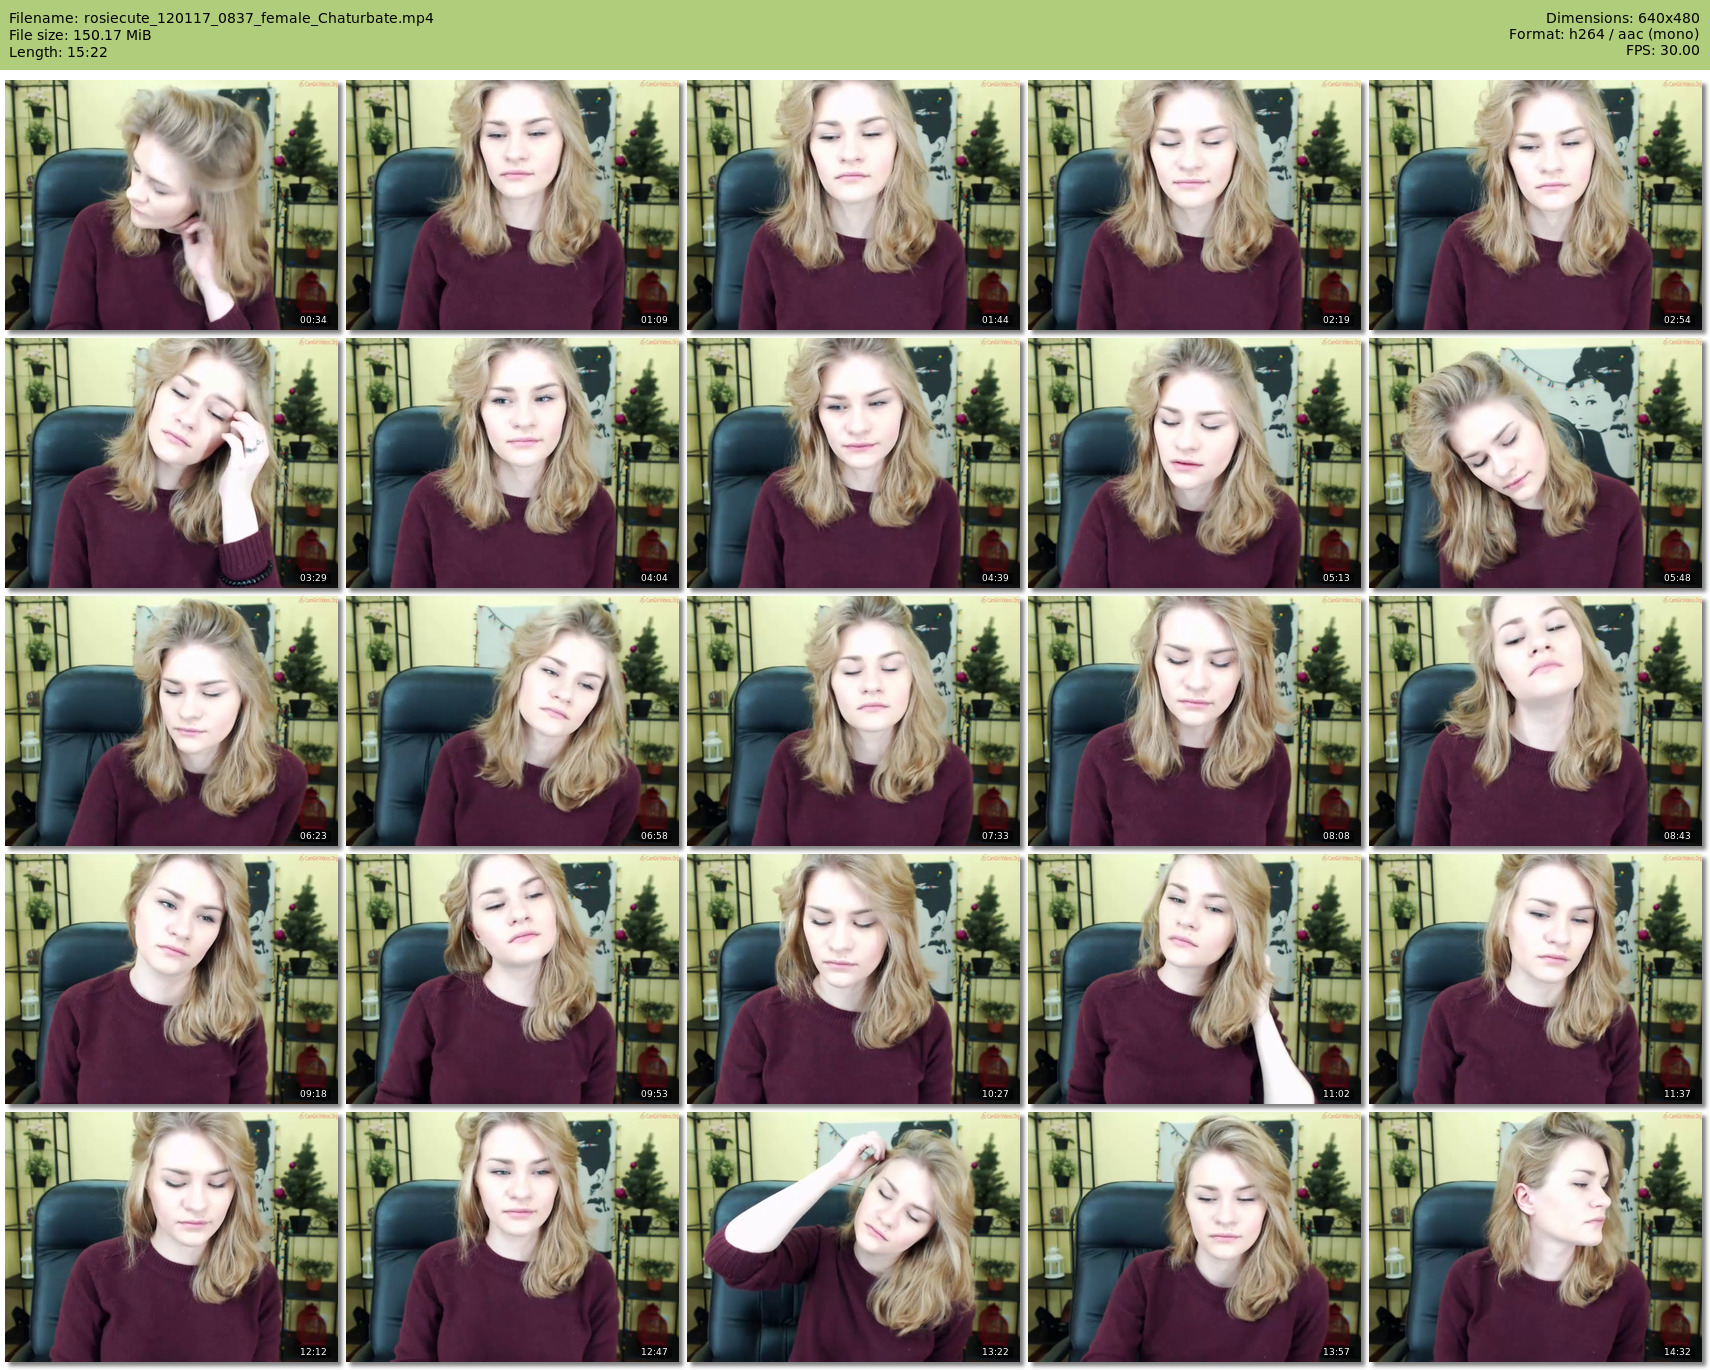Click the last frame stamped 14:32
The width and height of the screenshot is (1710, 1370).
tap(1536, 1237)
